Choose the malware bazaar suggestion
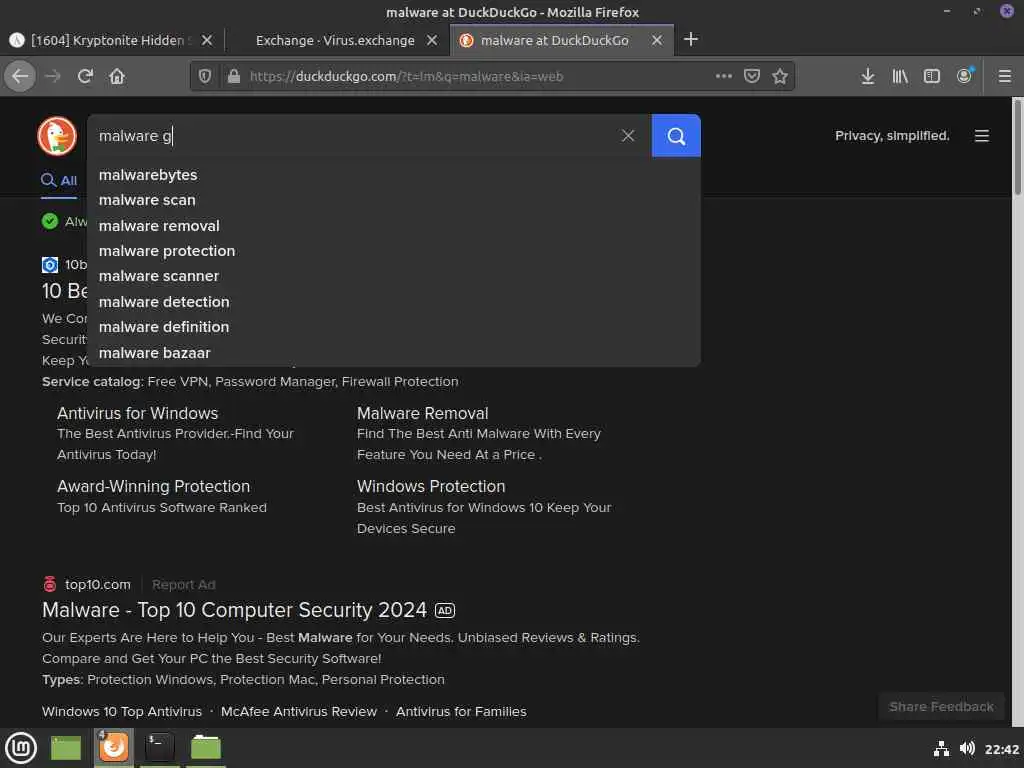Viewport: 1024px width, 768px height. tap(394, 353)
